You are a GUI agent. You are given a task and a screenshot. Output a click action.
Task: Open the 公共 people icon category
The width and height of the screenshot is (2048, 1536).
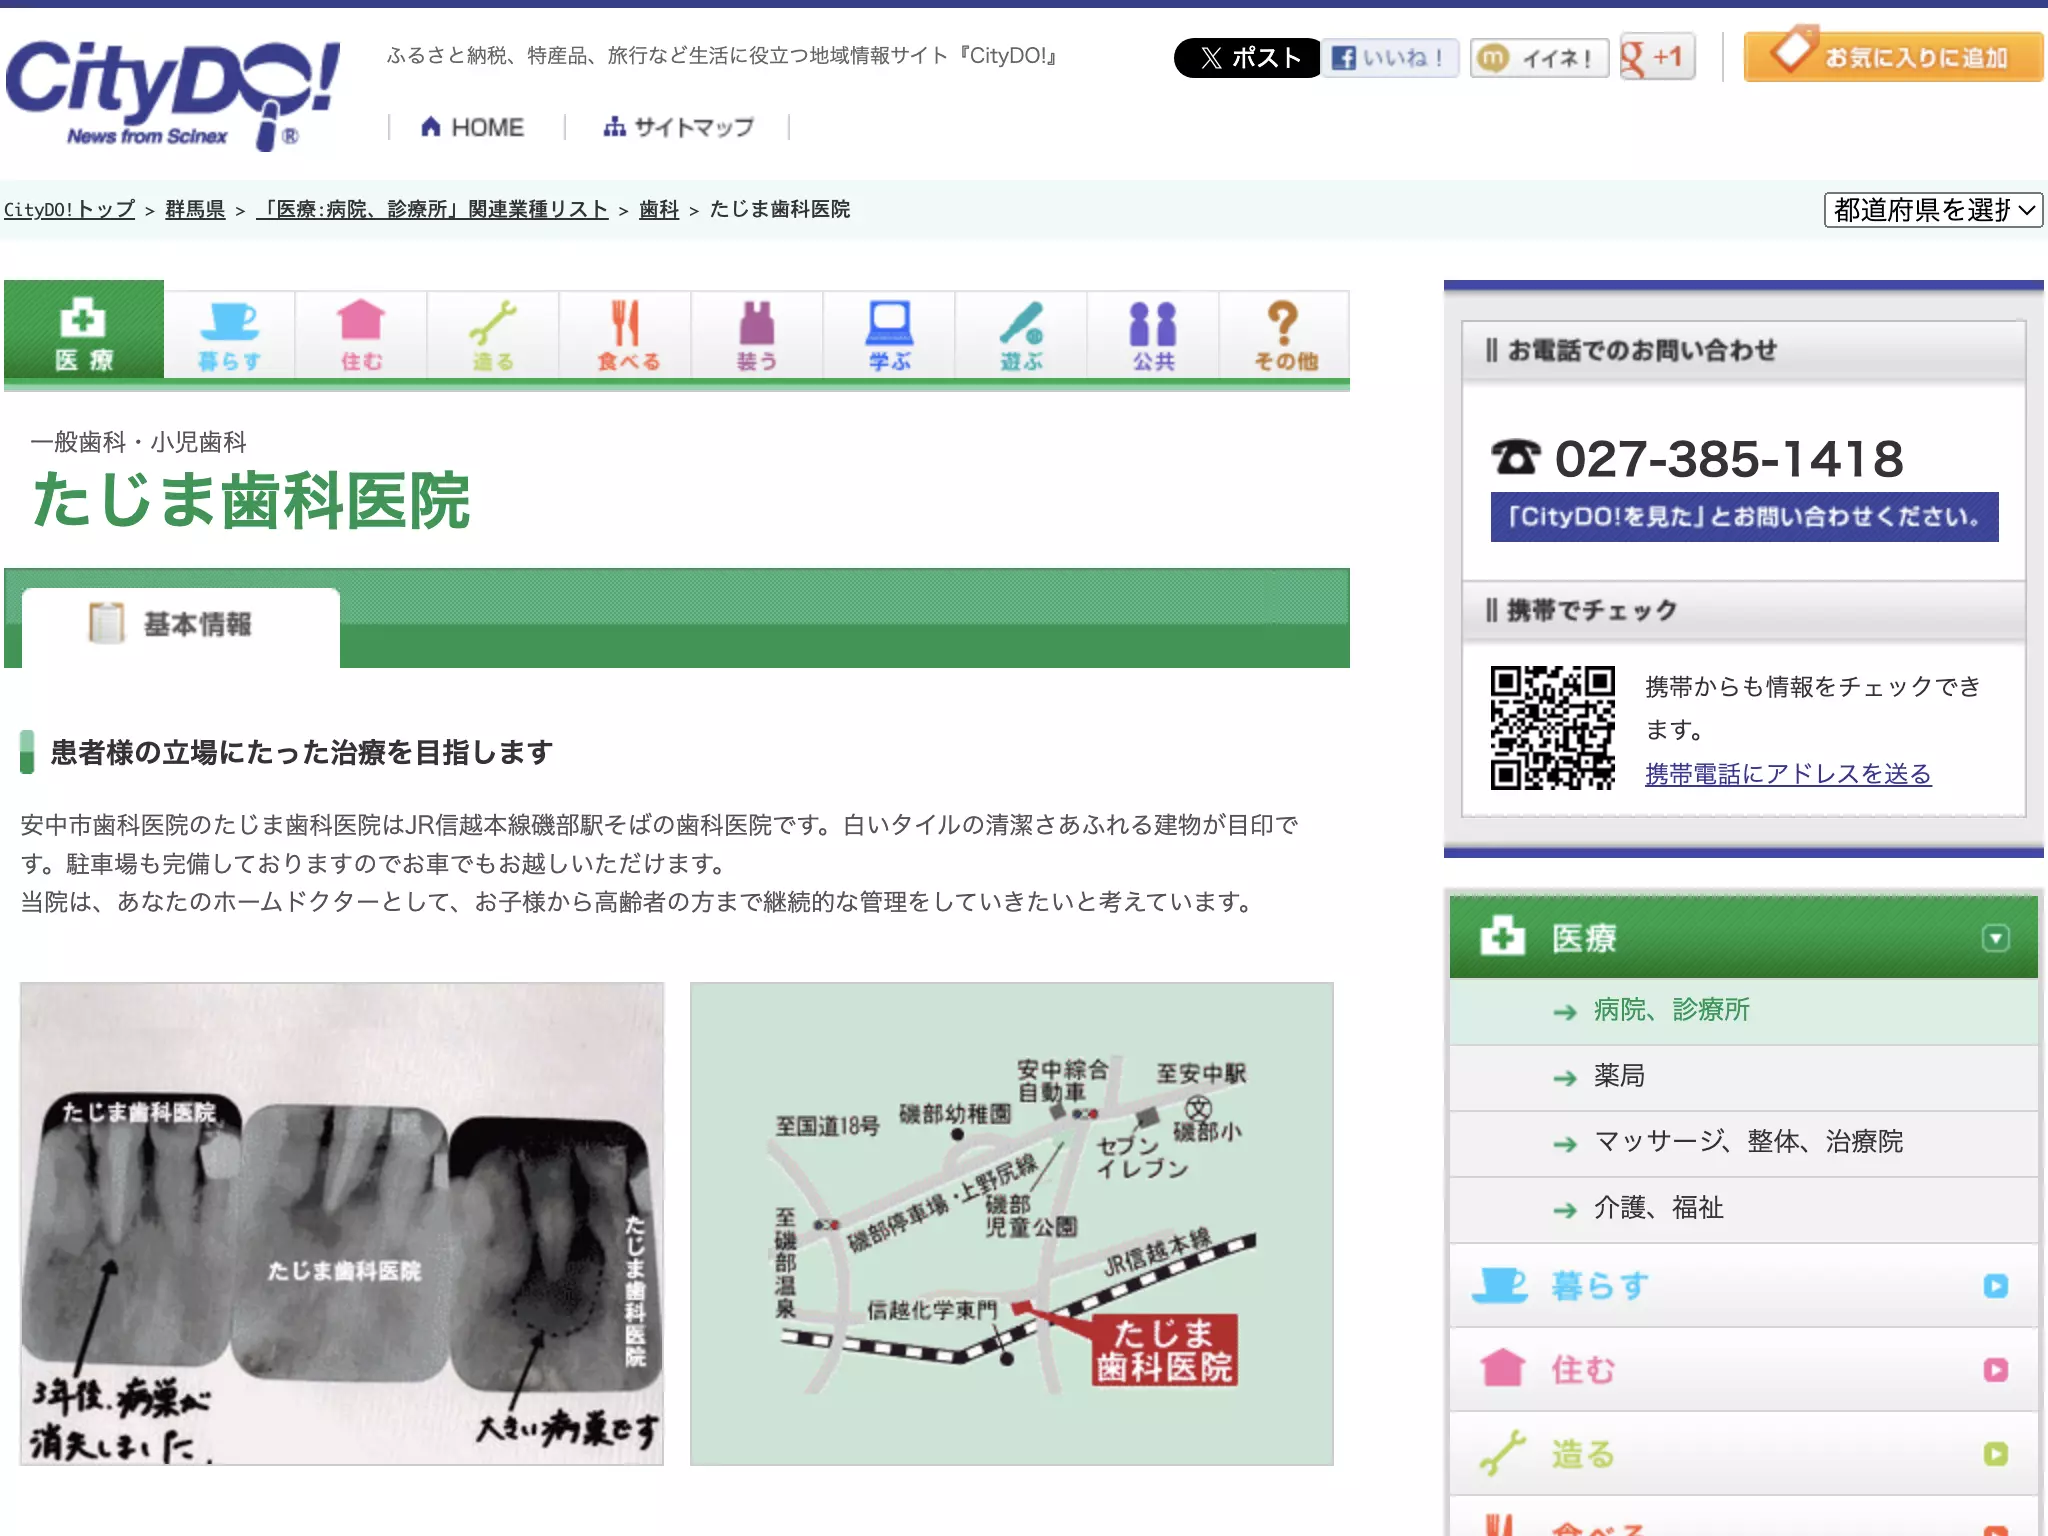1153,336
